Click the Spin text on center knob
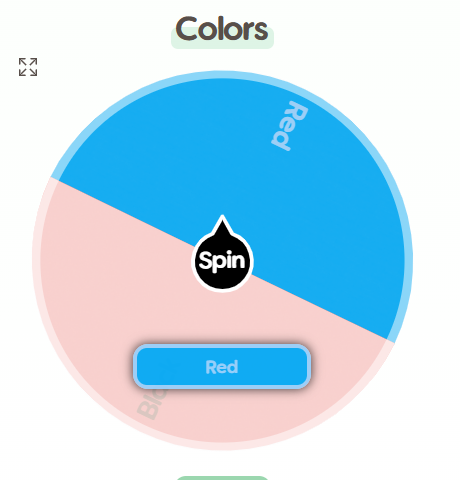This screenshot has width=460, height=480. coord(222,260)
